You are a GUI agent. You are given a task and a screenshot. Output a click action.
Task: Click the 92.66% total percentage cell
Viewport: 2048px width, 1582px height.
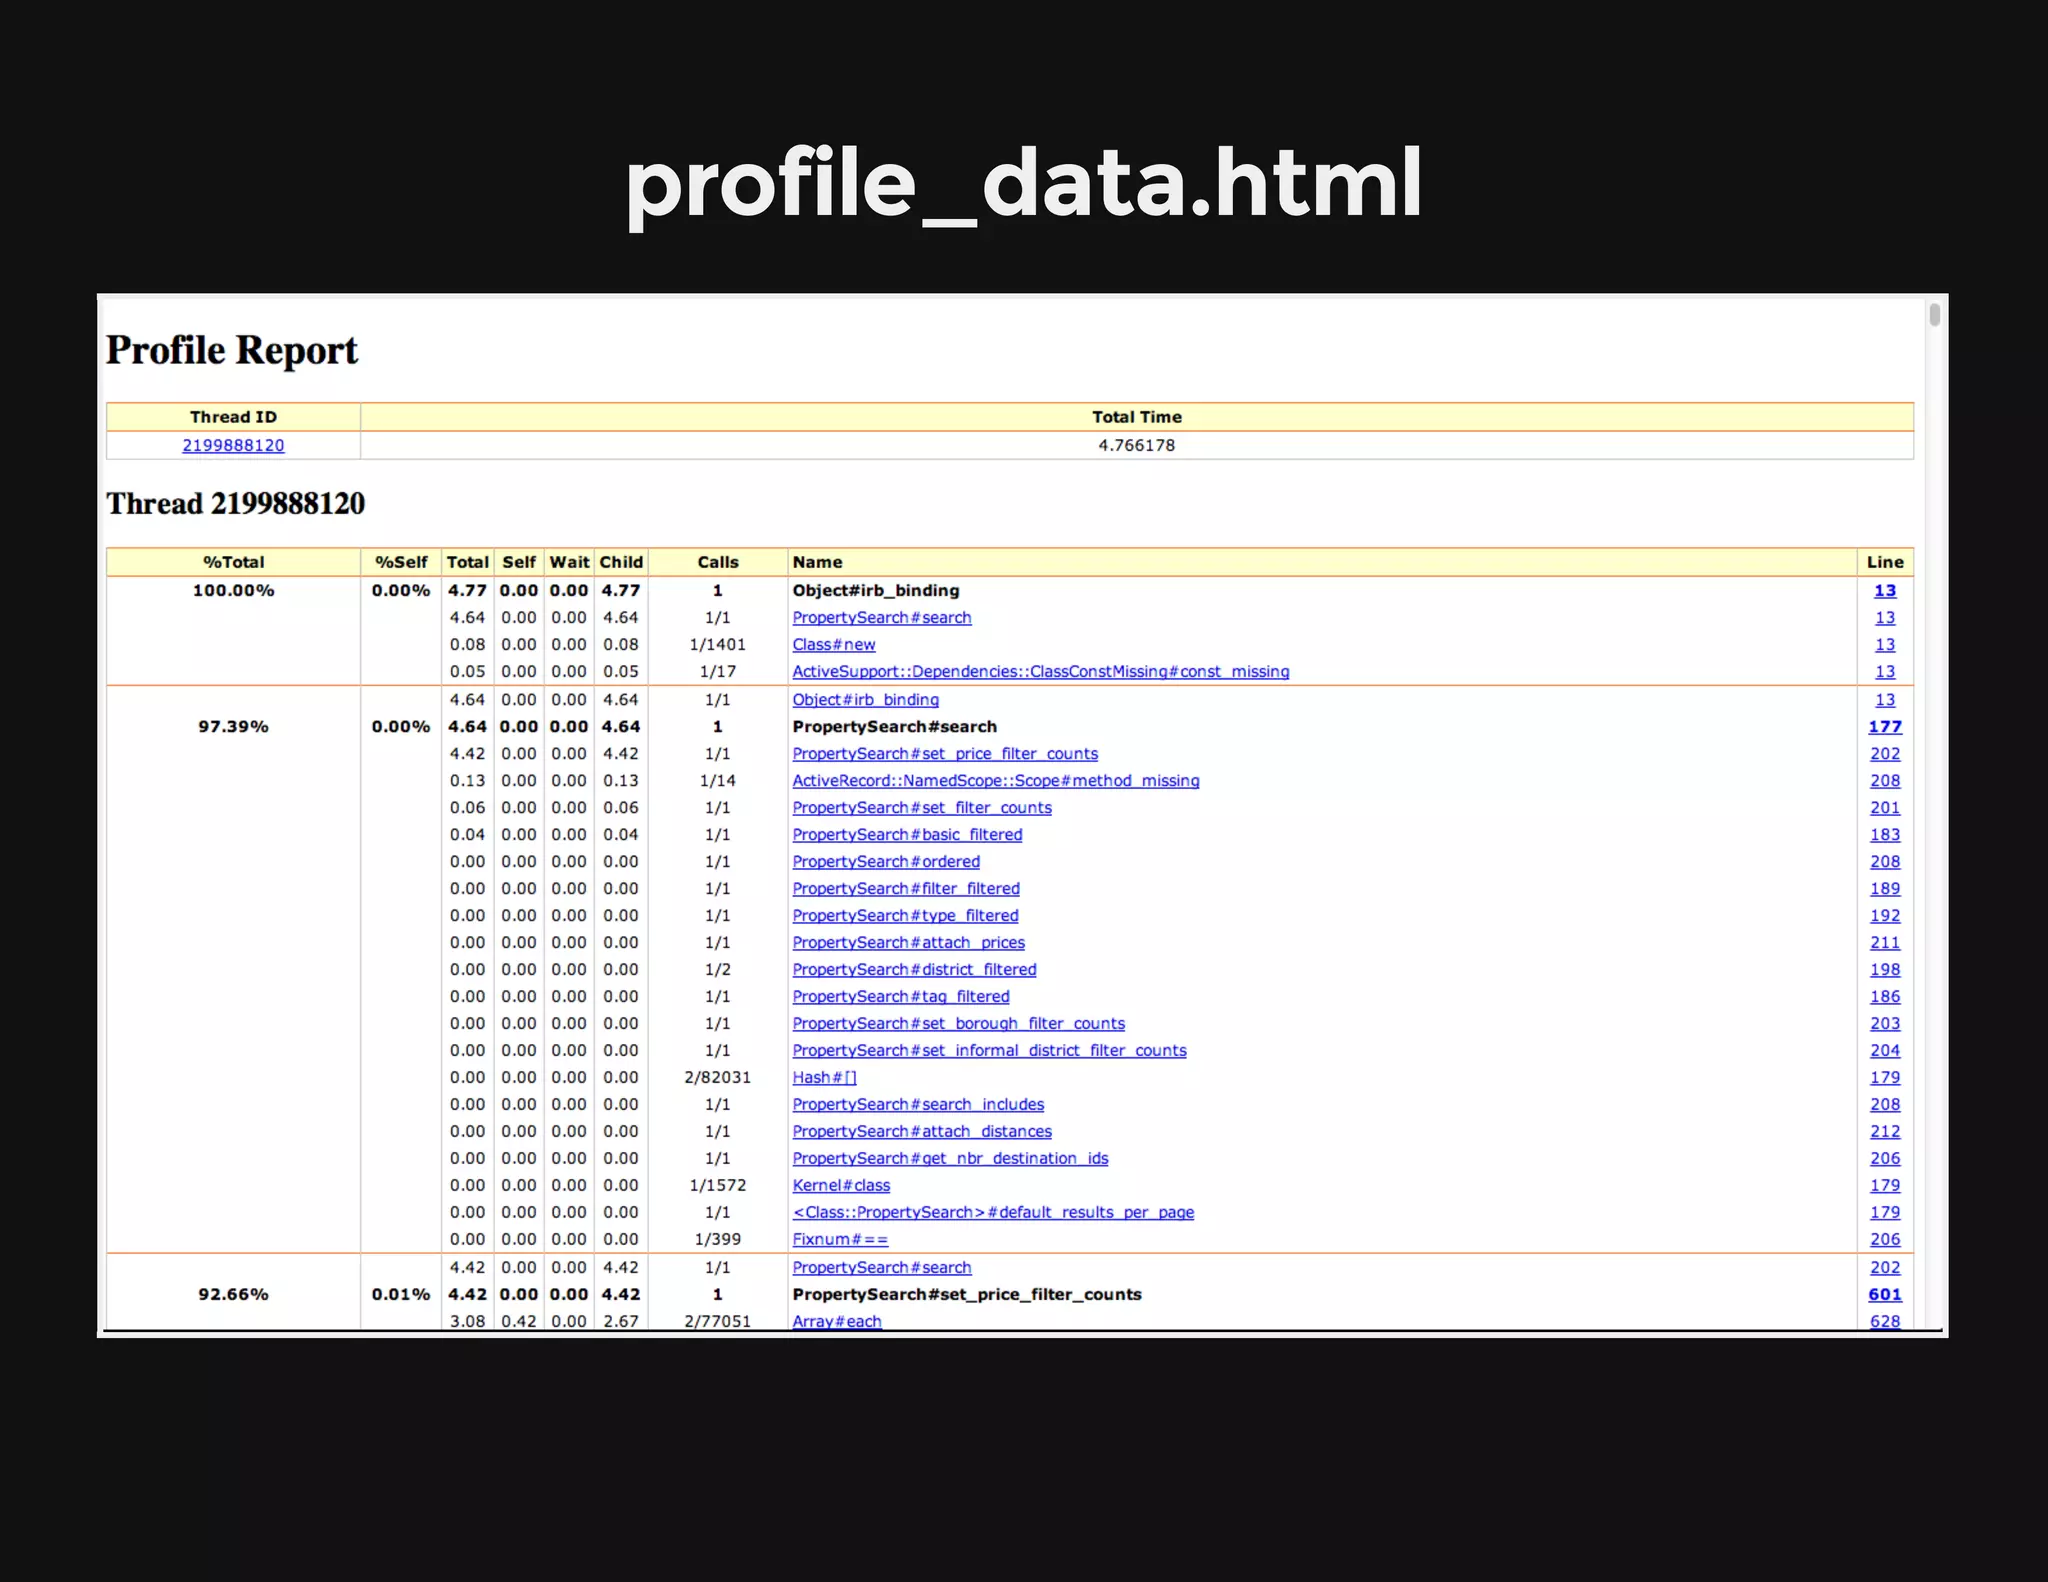point(233,1295)
